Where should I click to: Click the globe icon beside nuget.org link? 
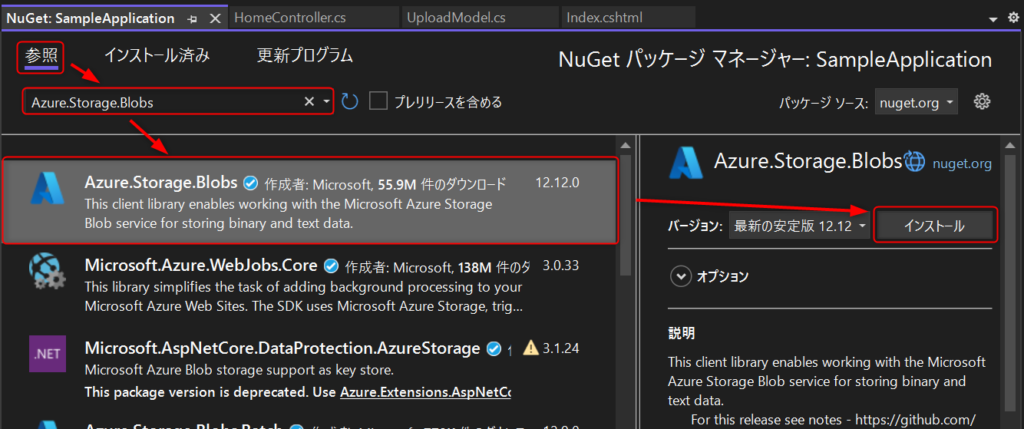coord(914,161)
